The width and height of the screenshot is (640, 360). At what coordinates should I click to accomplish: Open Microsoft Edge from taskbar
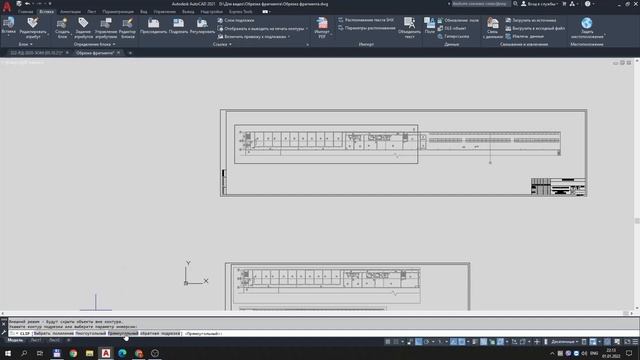pyautogui.click(x=122, y=353)
